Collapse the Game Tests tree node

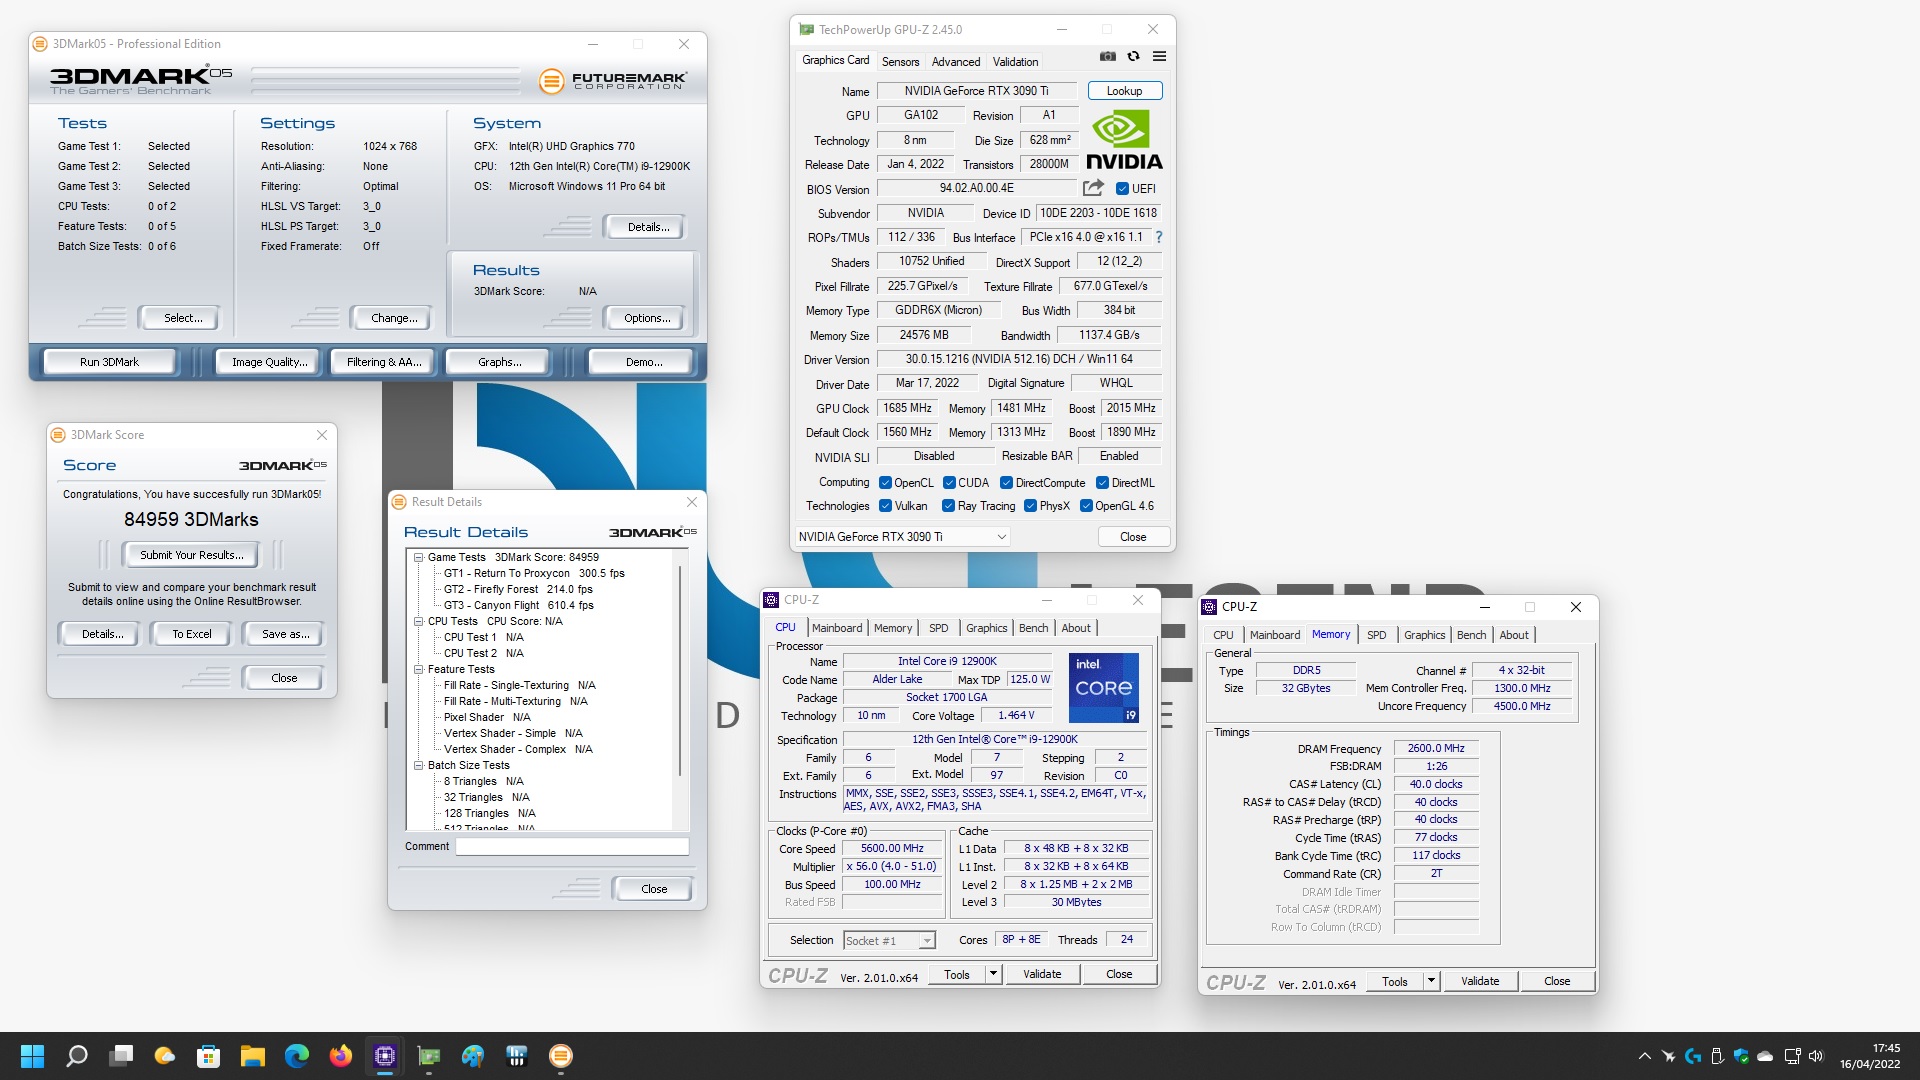coord(419,558)
